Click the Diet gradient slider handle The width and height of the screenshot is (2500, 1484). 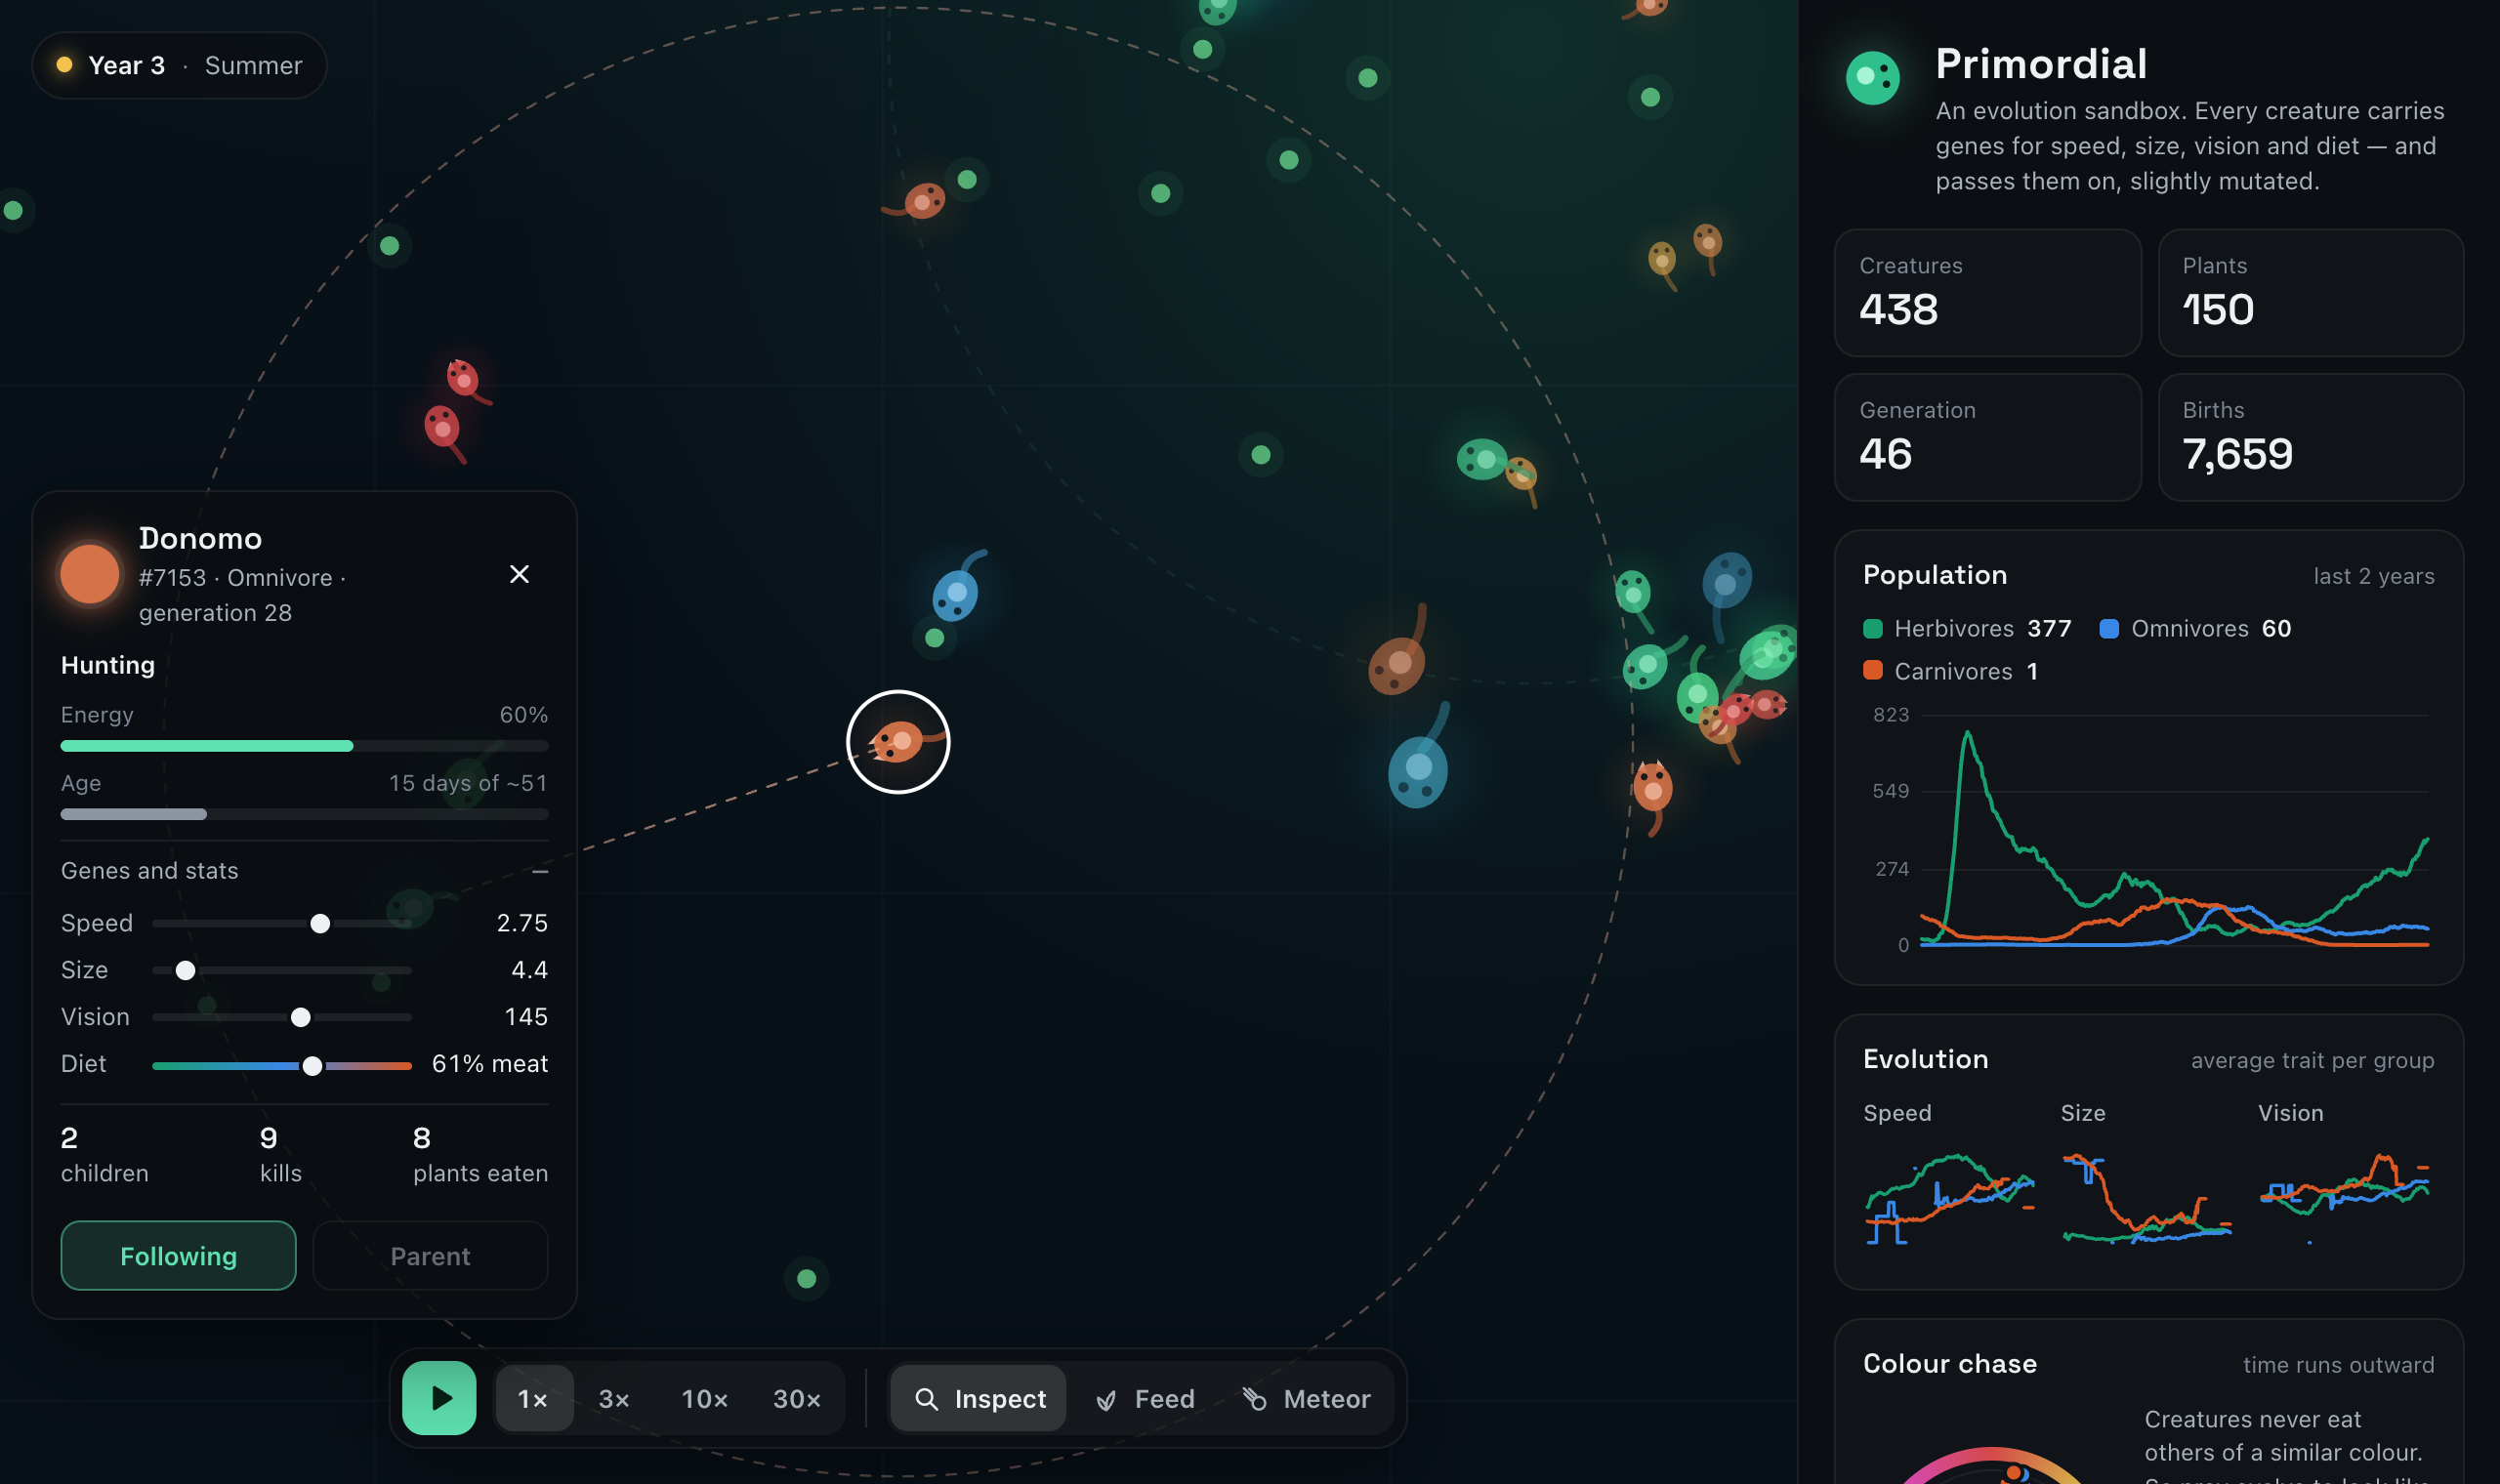point(312,1065)
